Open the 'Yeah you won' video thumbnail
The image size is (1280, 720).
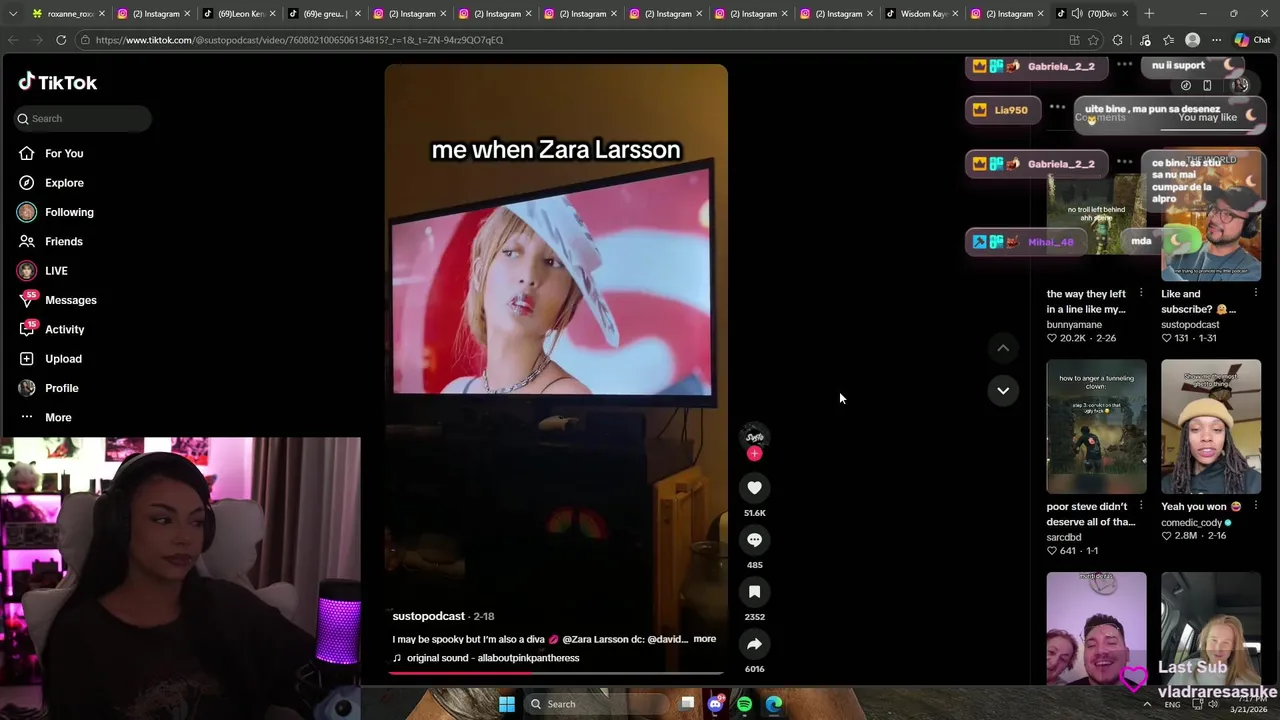tap(1211, 427)
